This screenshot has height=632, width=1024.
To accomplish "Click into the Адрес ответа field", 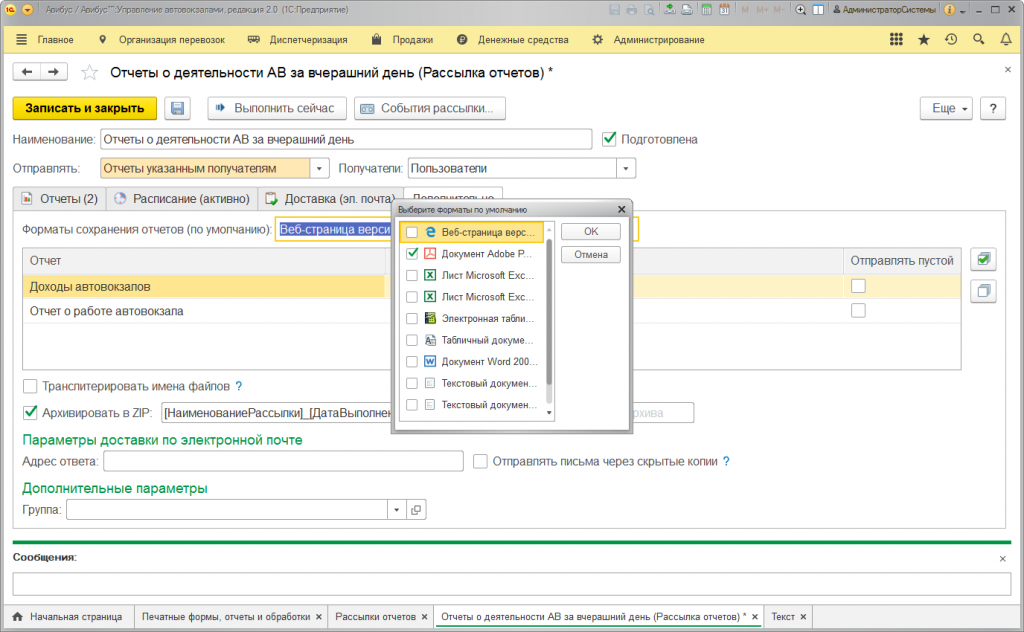I will click(283, 461).
